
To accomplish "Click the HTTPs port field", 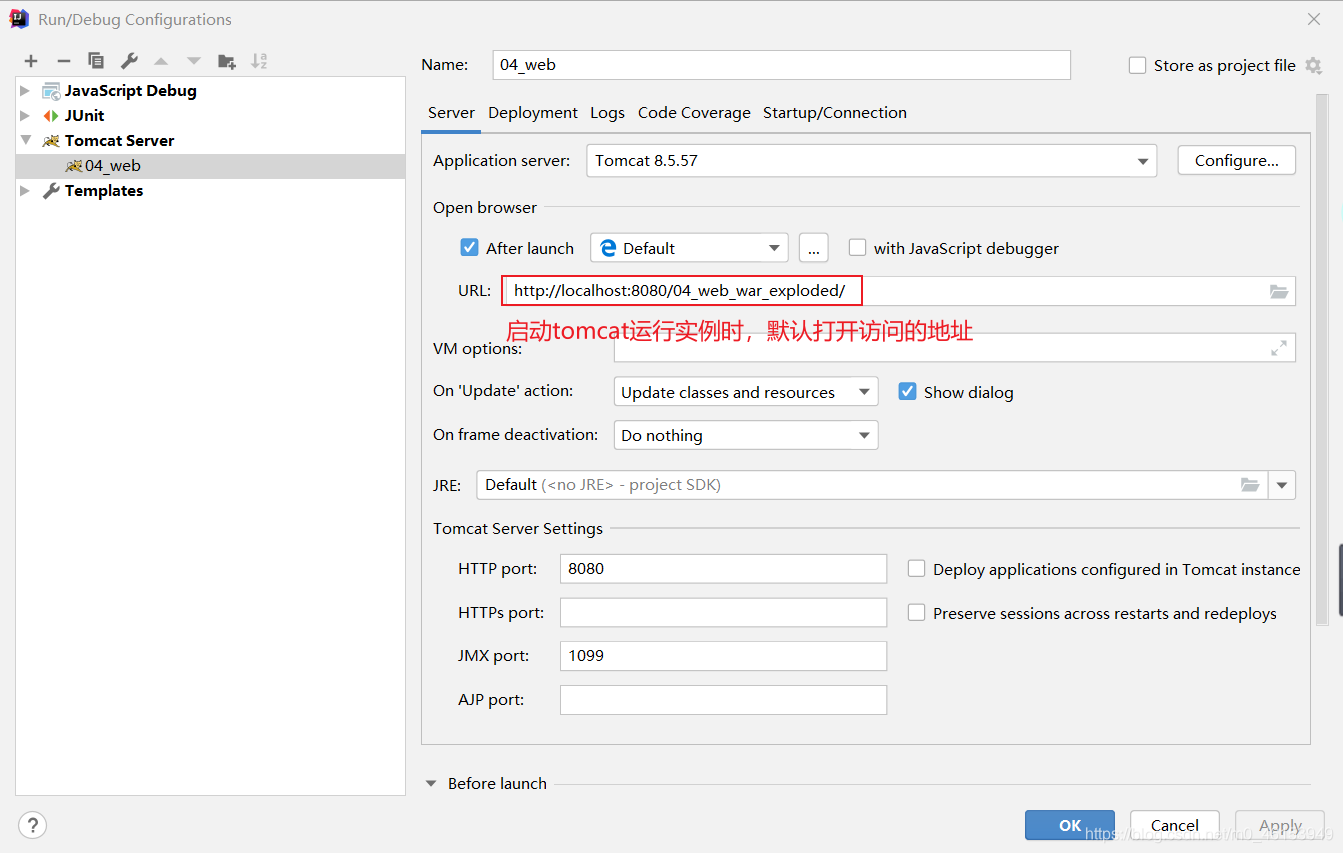I will [x=723, y=612].
